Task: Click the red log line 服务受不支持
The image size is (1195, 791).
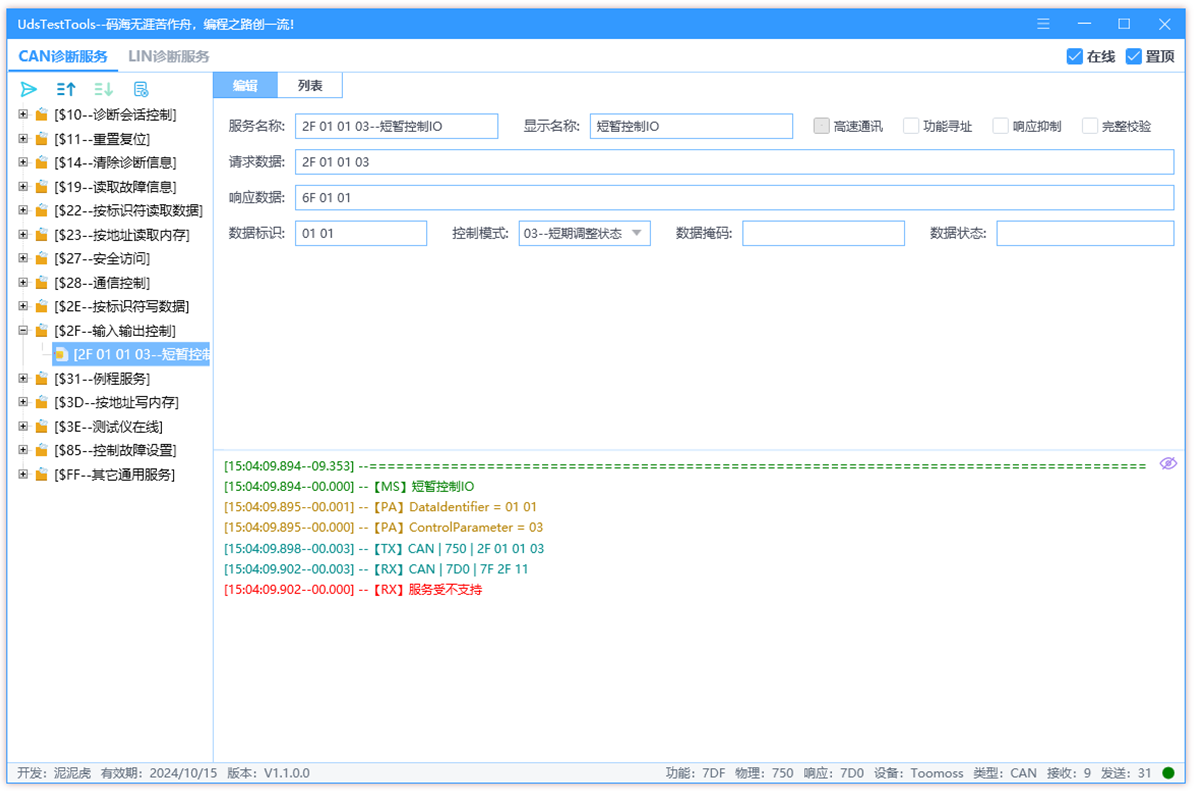Action: click(353, 590)
